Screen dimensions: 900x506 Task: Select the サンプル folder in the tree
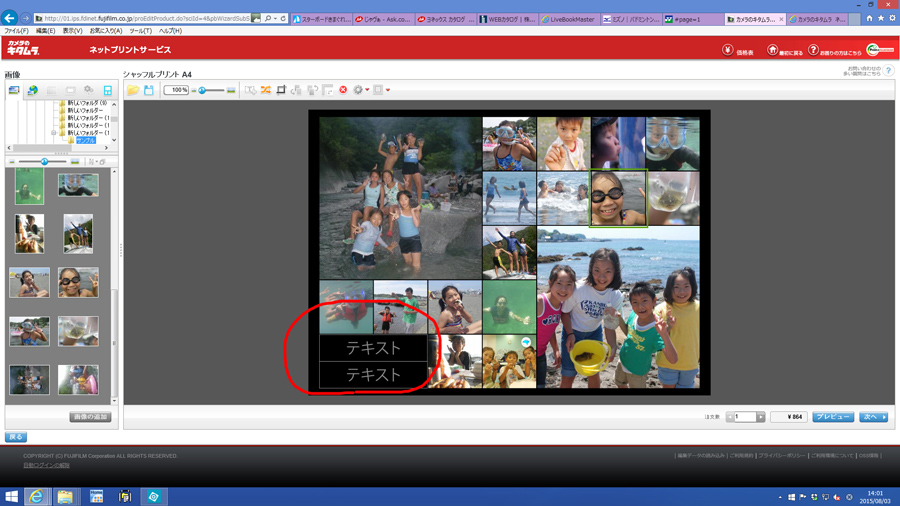(86, 140)
